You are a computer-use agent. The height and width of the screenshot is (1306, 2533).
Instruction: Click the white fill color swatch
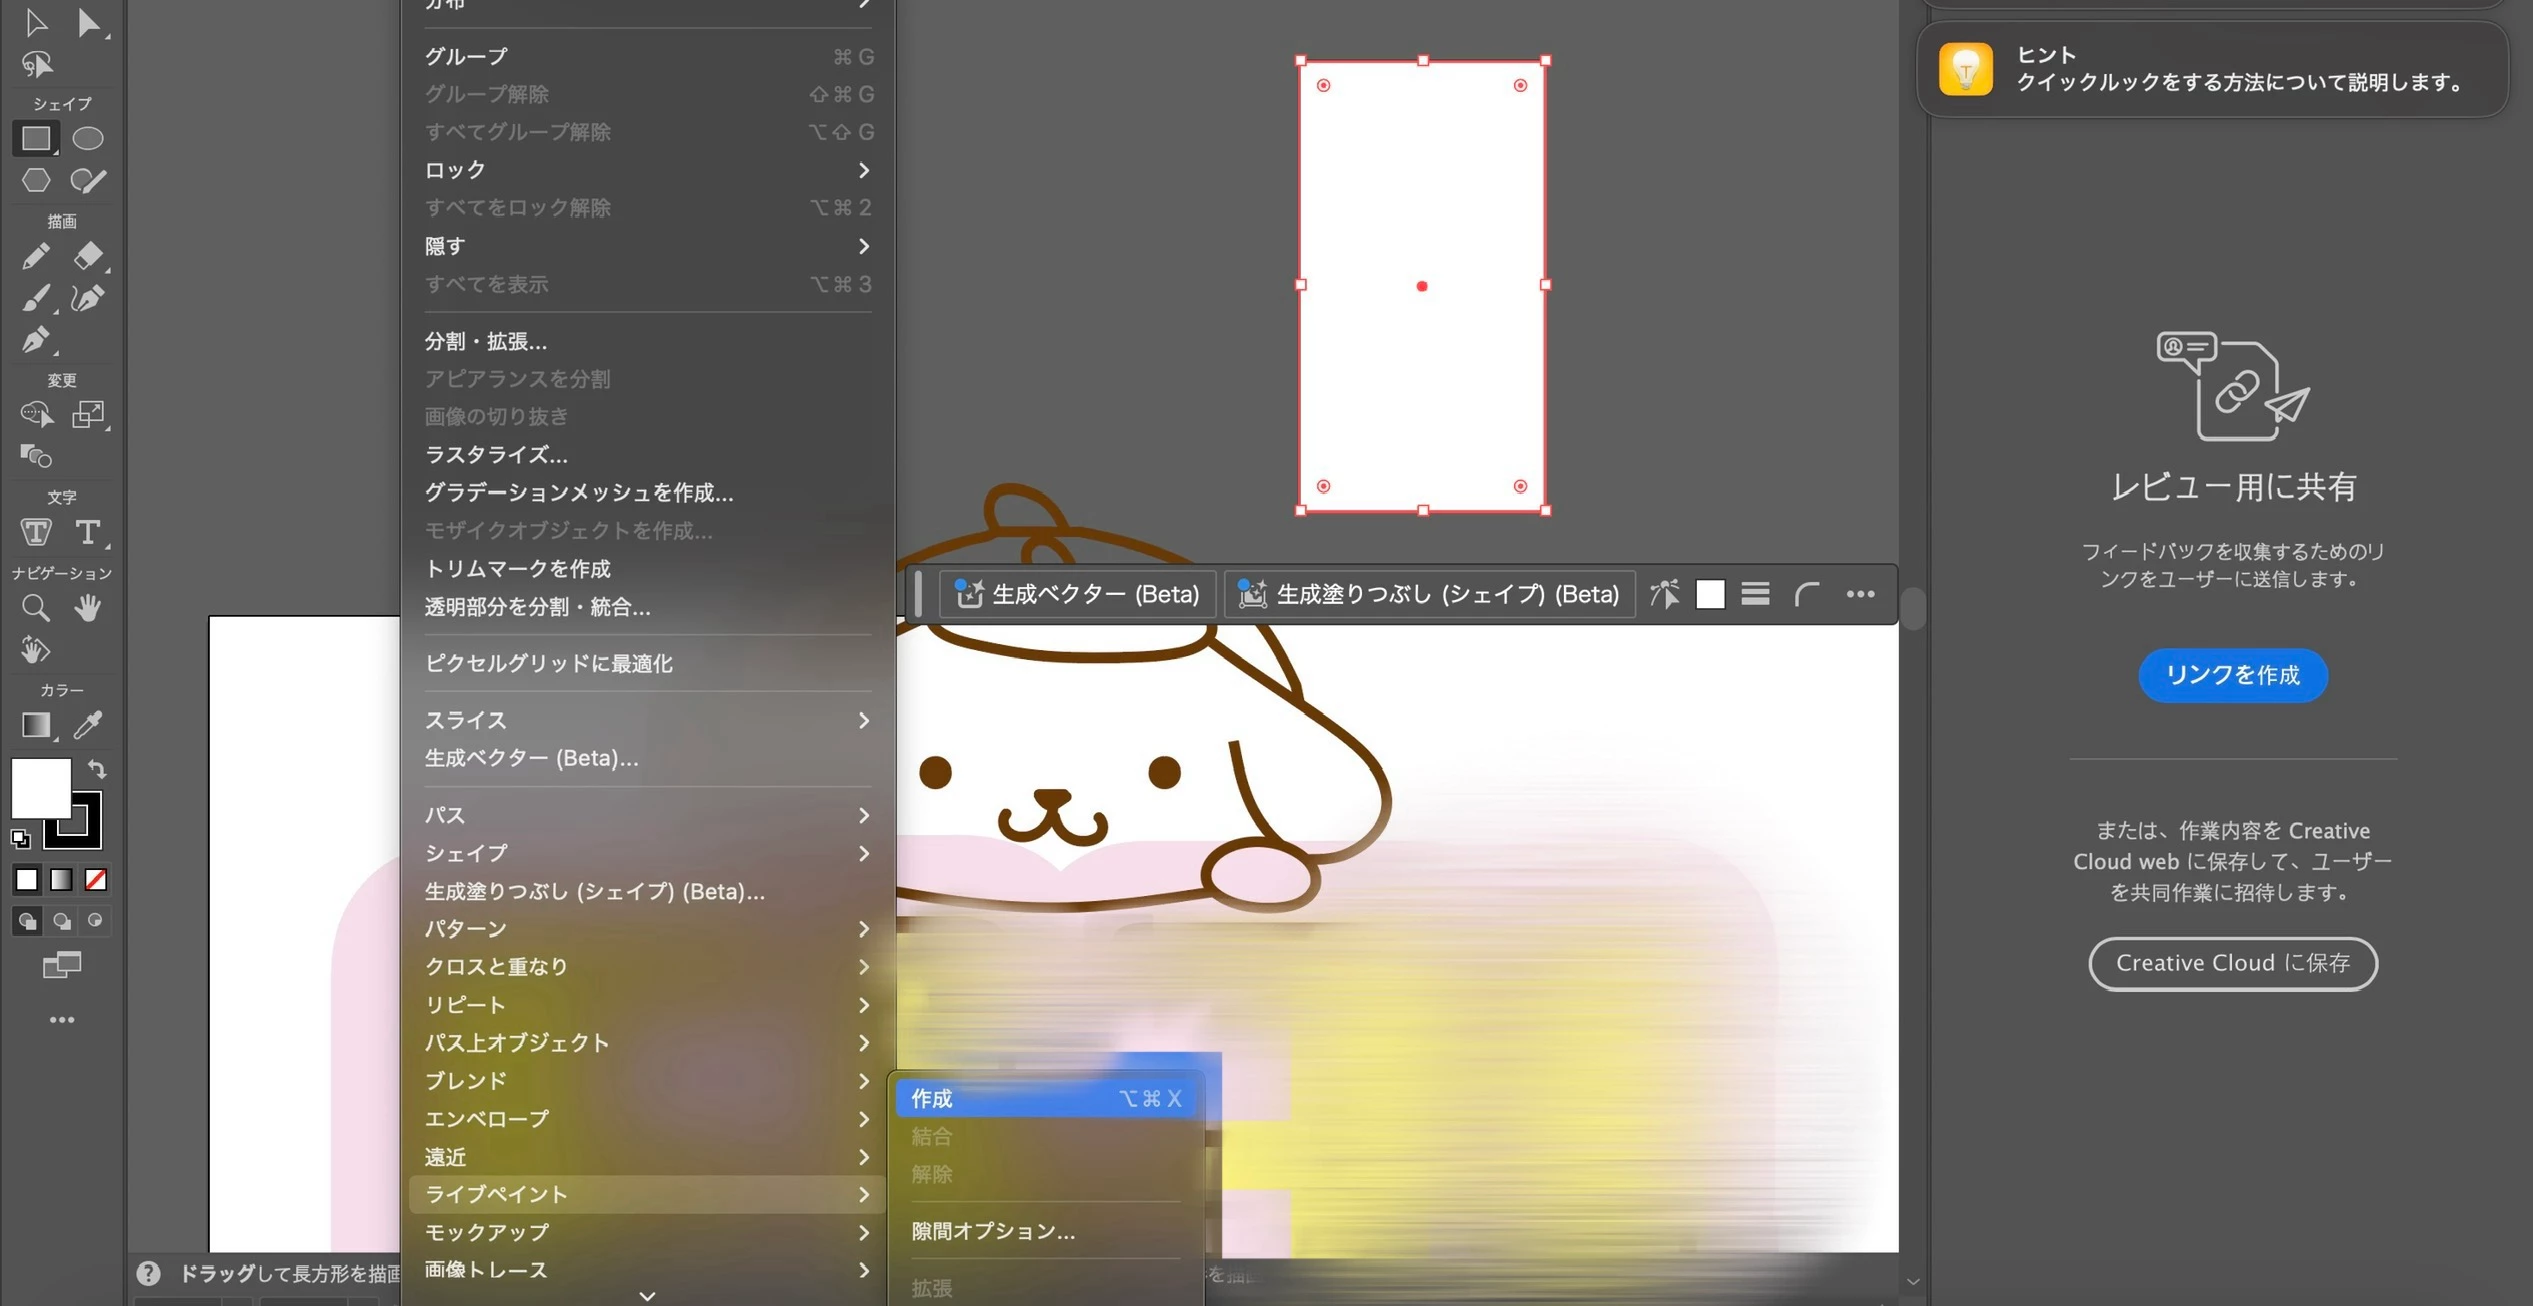click(x=40, y=788)
